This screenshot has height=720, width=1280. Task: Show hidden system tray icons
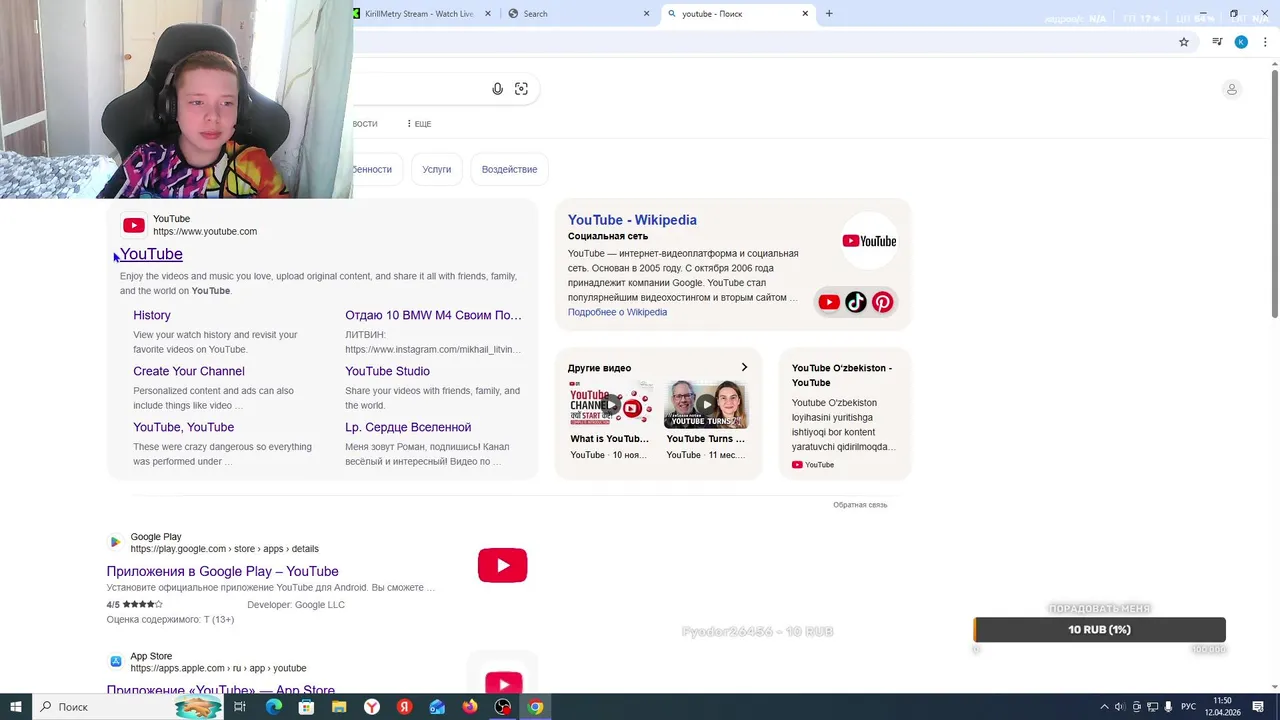click(x=1104, y=707)
